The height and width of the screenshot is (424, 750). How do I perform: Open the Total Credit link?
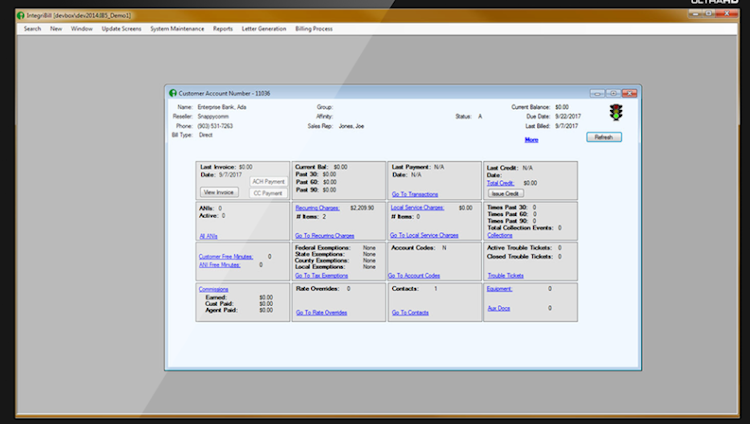[500, 183]
